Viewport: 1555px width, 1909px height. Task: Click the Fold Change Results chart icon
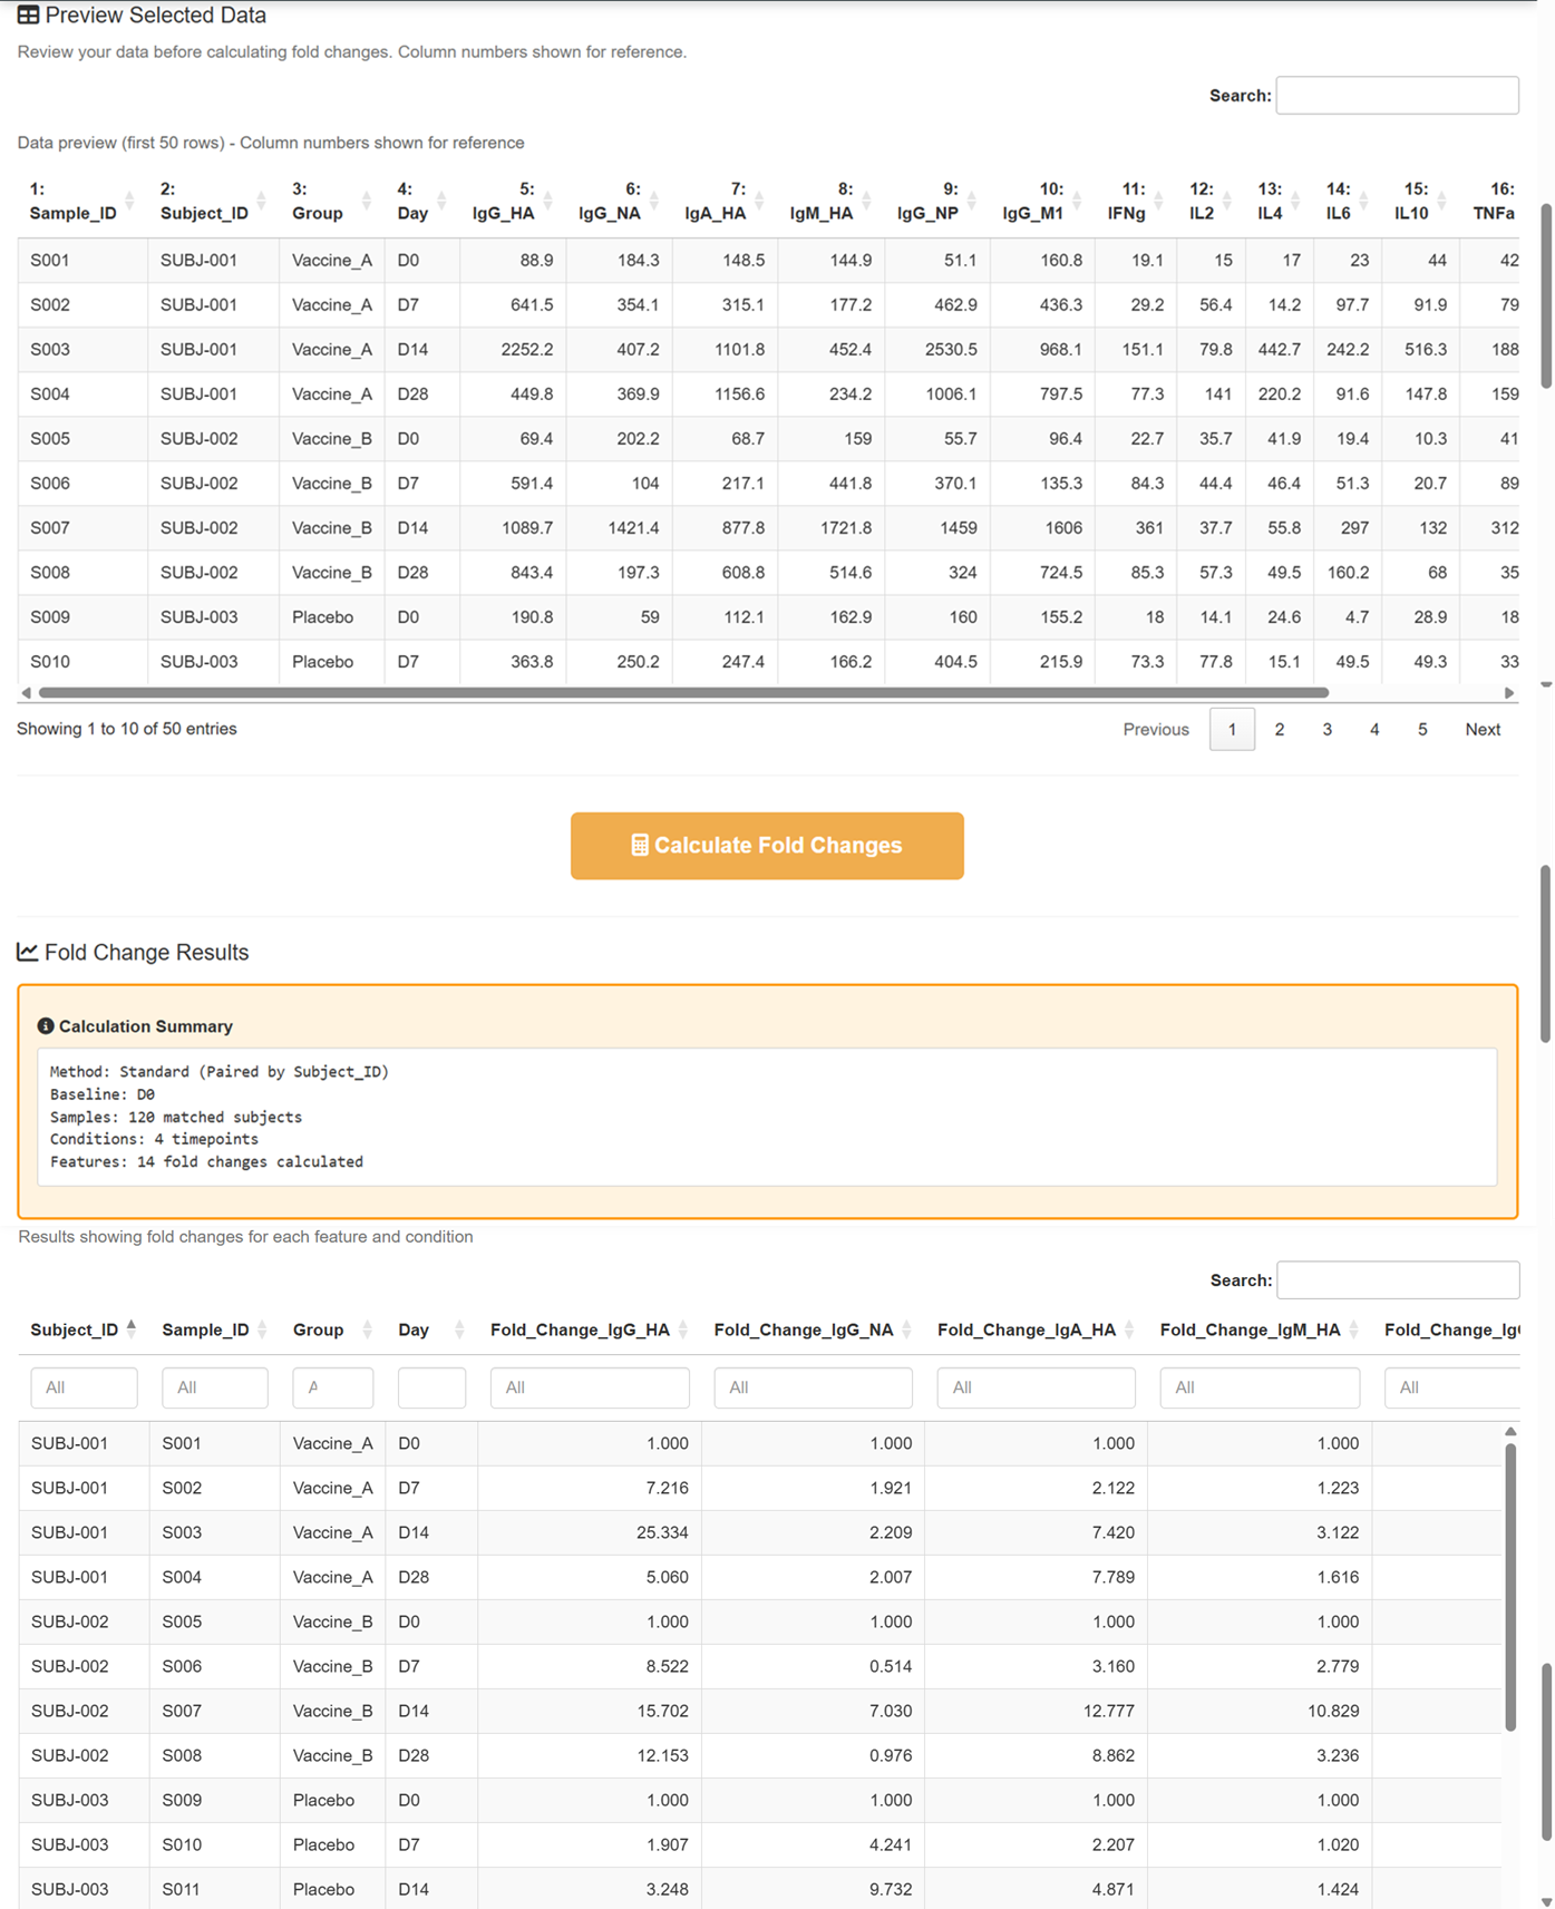click(x=27, y=952)
